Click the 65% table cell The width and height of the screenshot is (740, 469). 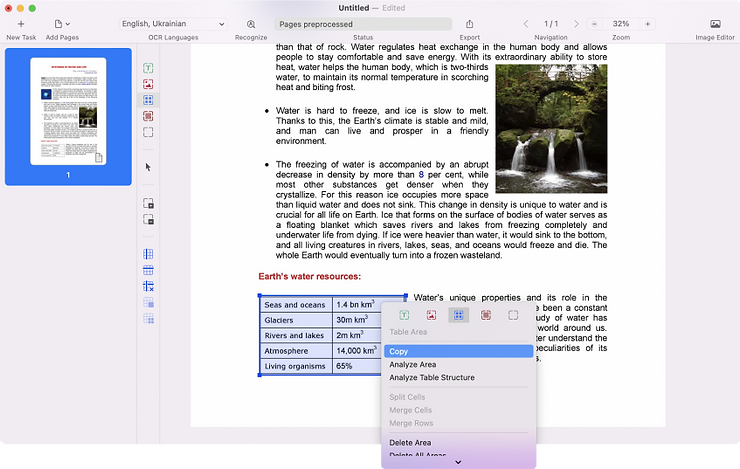coord(357,366)
